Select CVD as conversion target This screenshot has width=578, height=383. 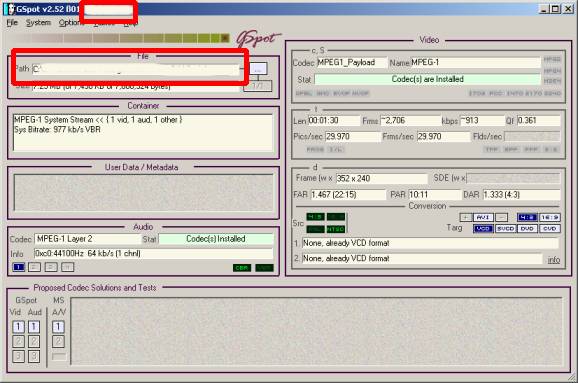pos(550,229)
